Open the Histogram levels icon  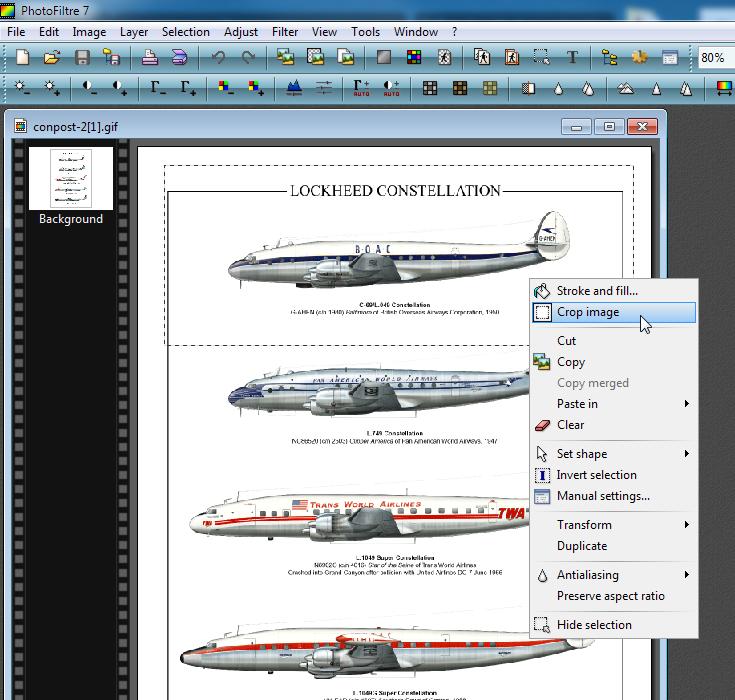click(x=294, y=88)
